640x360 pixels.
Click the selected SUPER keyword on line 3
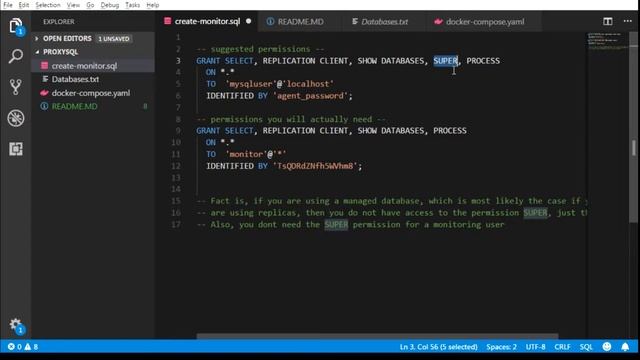point(446,61)
